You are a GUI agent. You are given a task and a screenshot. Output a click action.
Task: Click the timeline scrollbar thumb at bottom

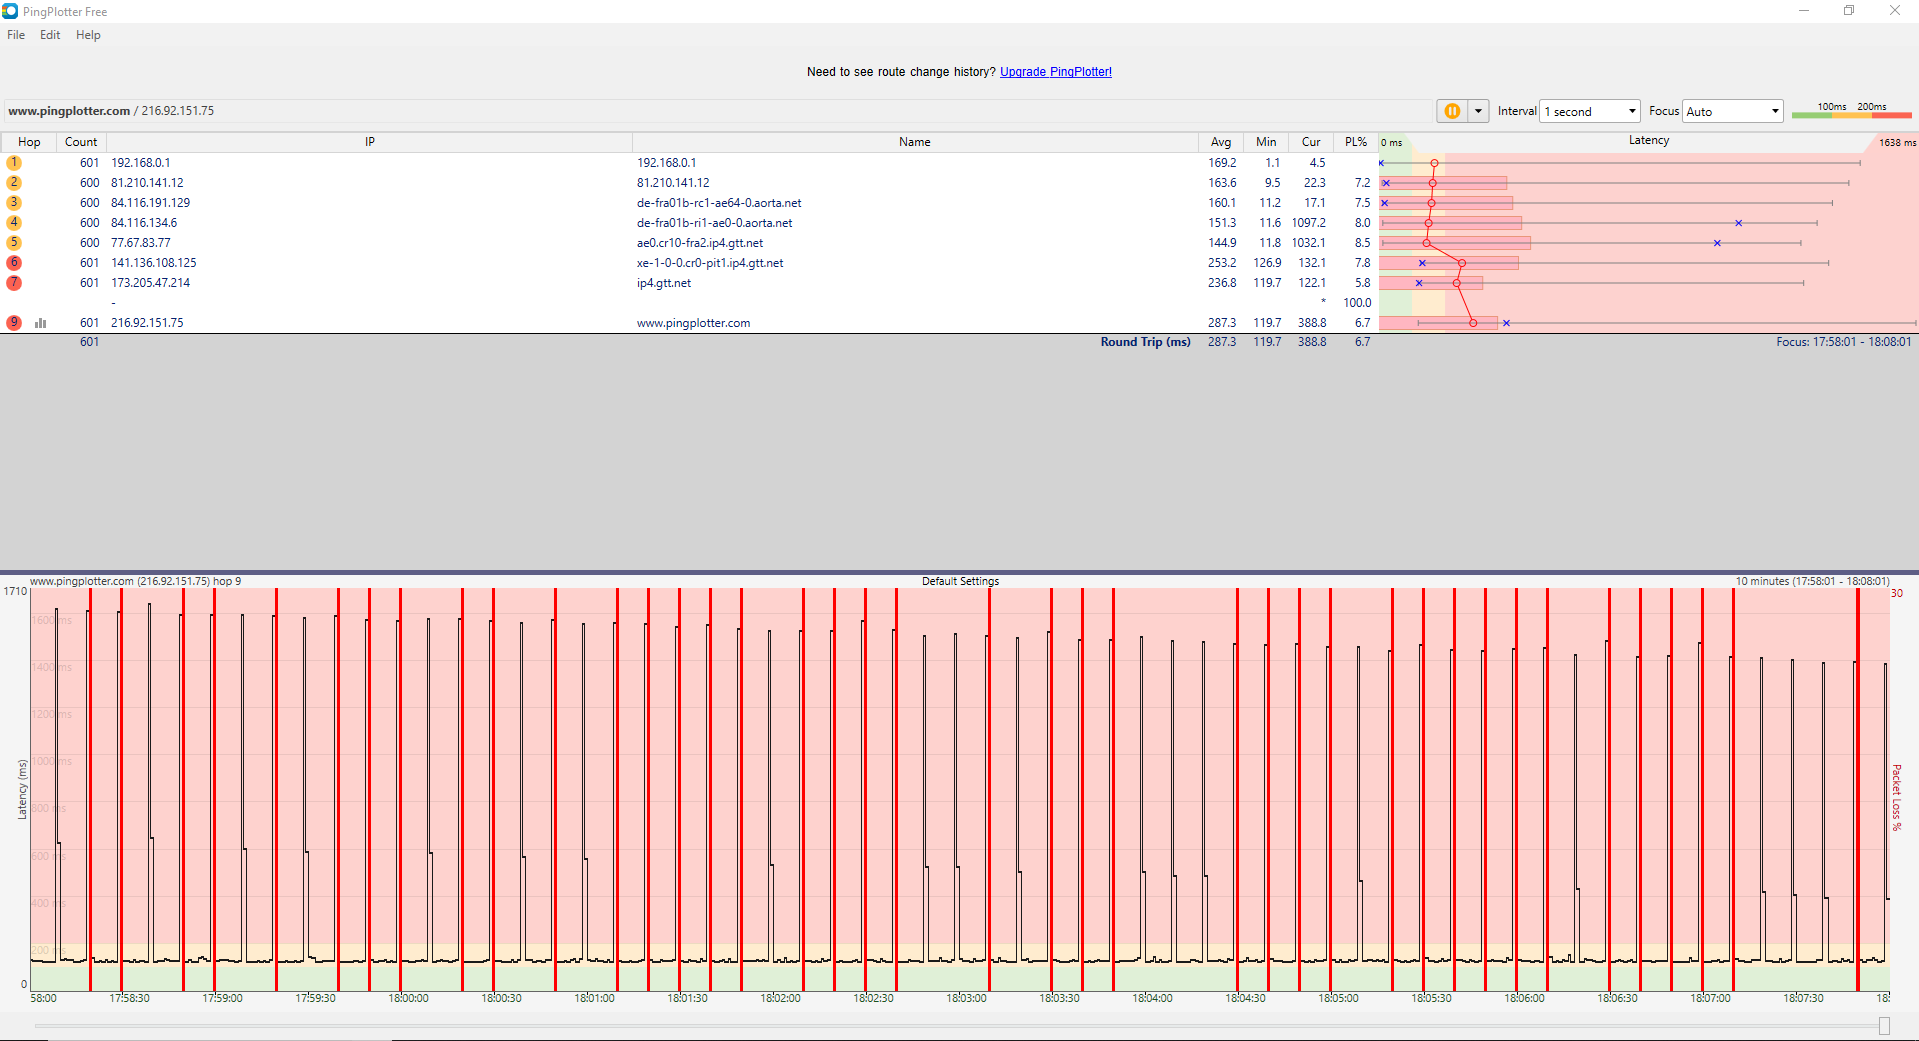(x=1884, y=1026)
